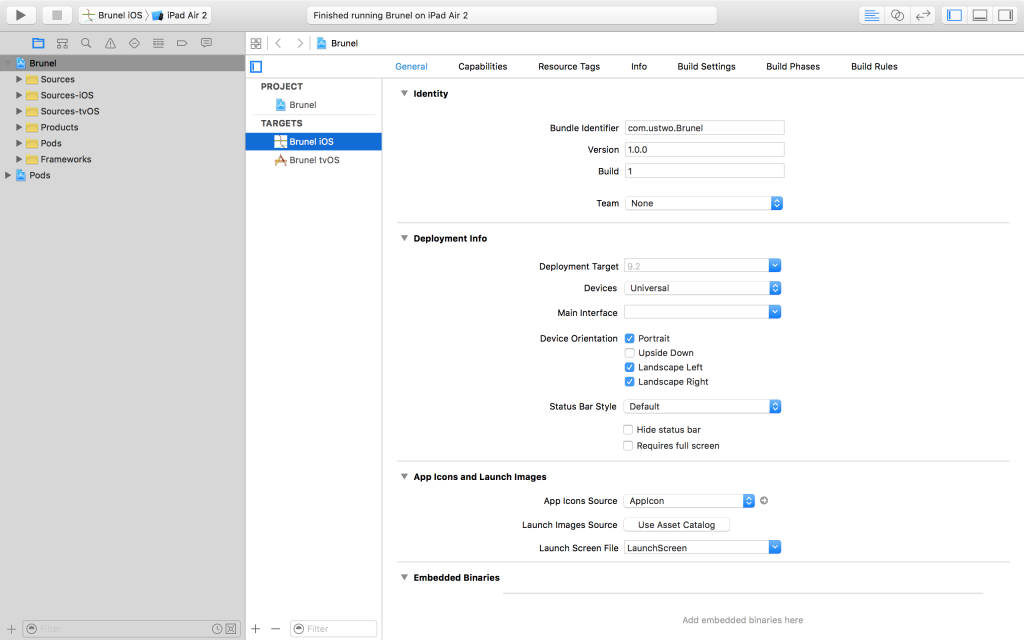The image size is (1024, 640).
Task: Toggle the Navigator panel visibility
Action: pos(954,15)
